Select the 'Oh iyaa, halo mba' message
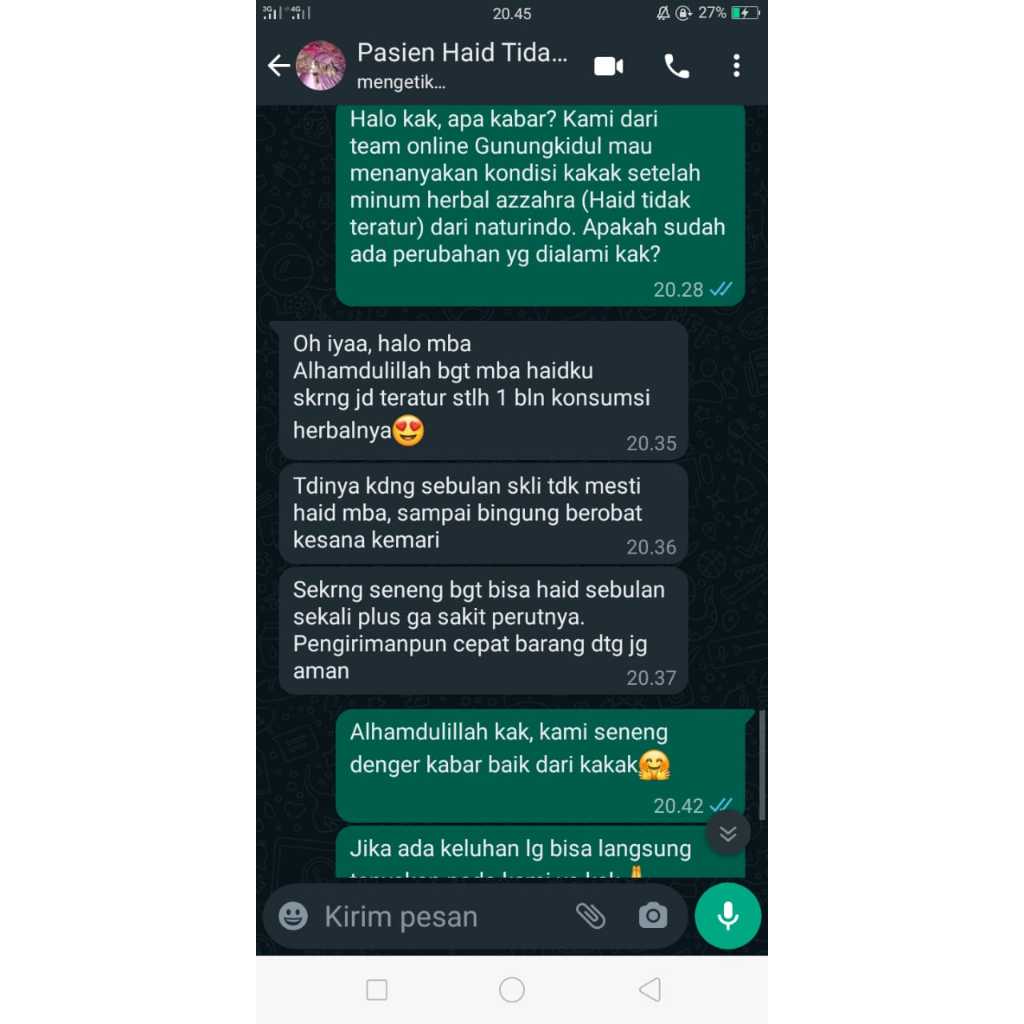The height and width of the screenshot is (1024, 1024). click(x=483, y=391)
